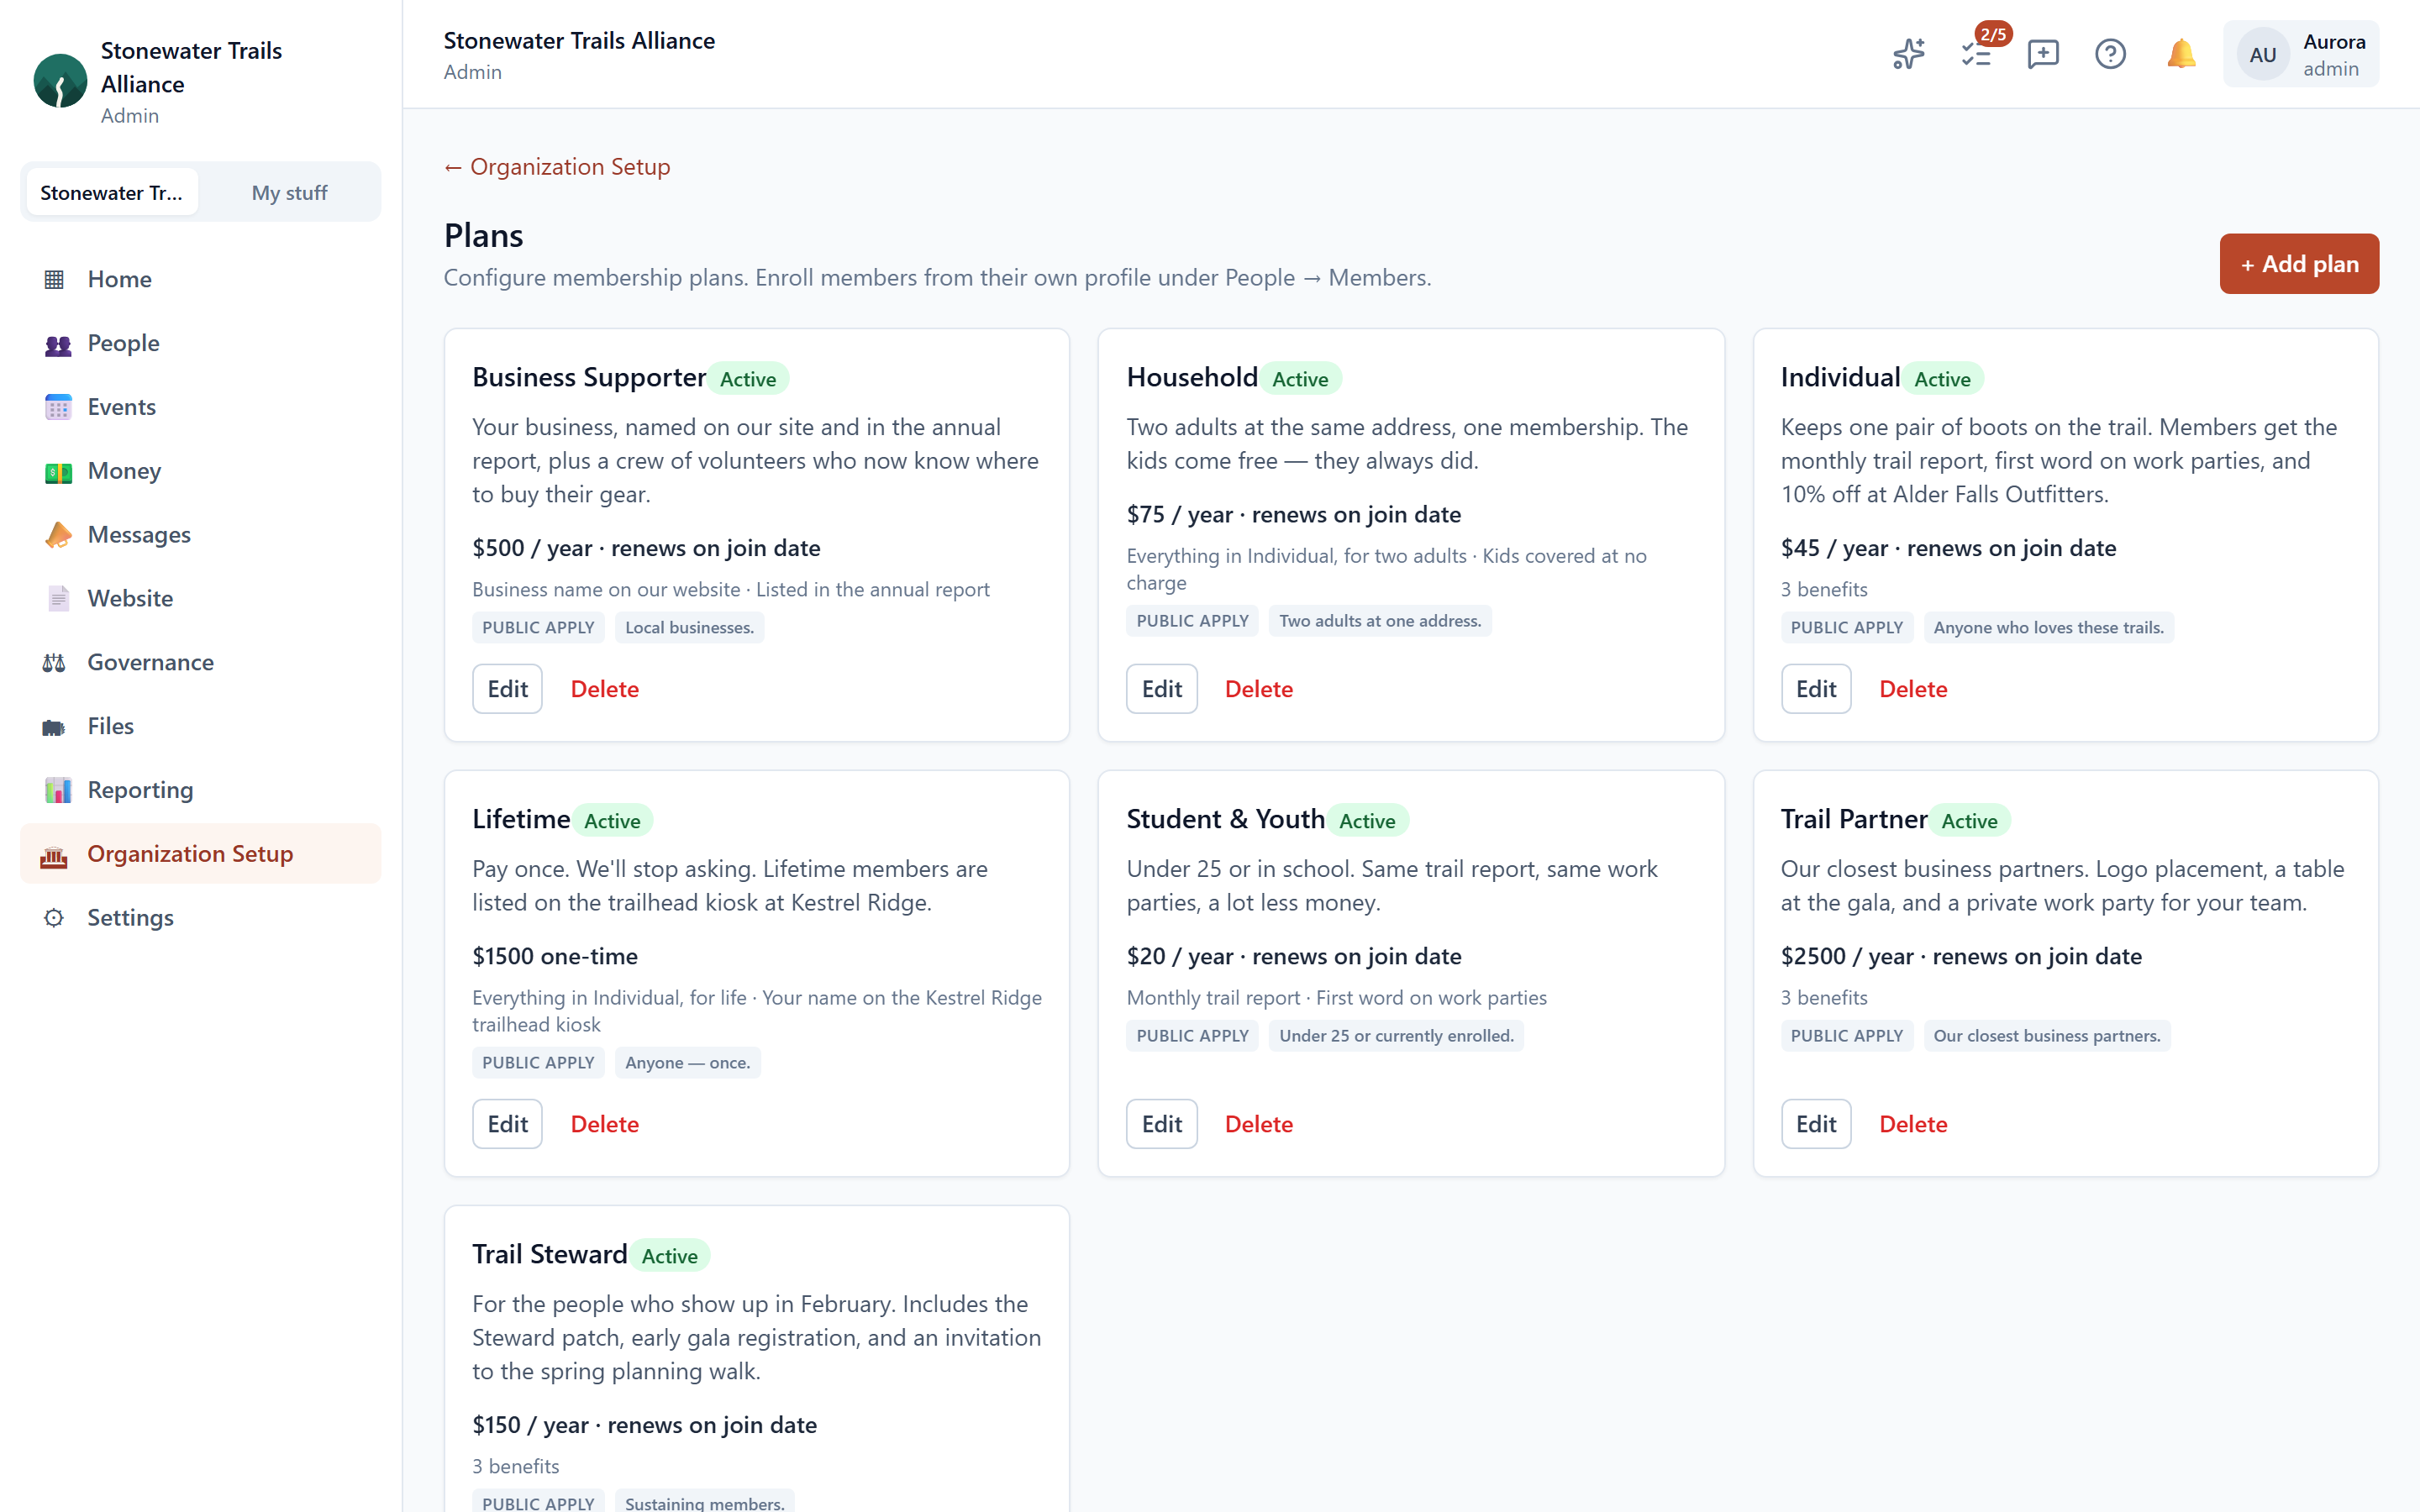Open the Aurora admin user menu
The width and height of the screenshot is (2420, 1512).
[2300, 54]
